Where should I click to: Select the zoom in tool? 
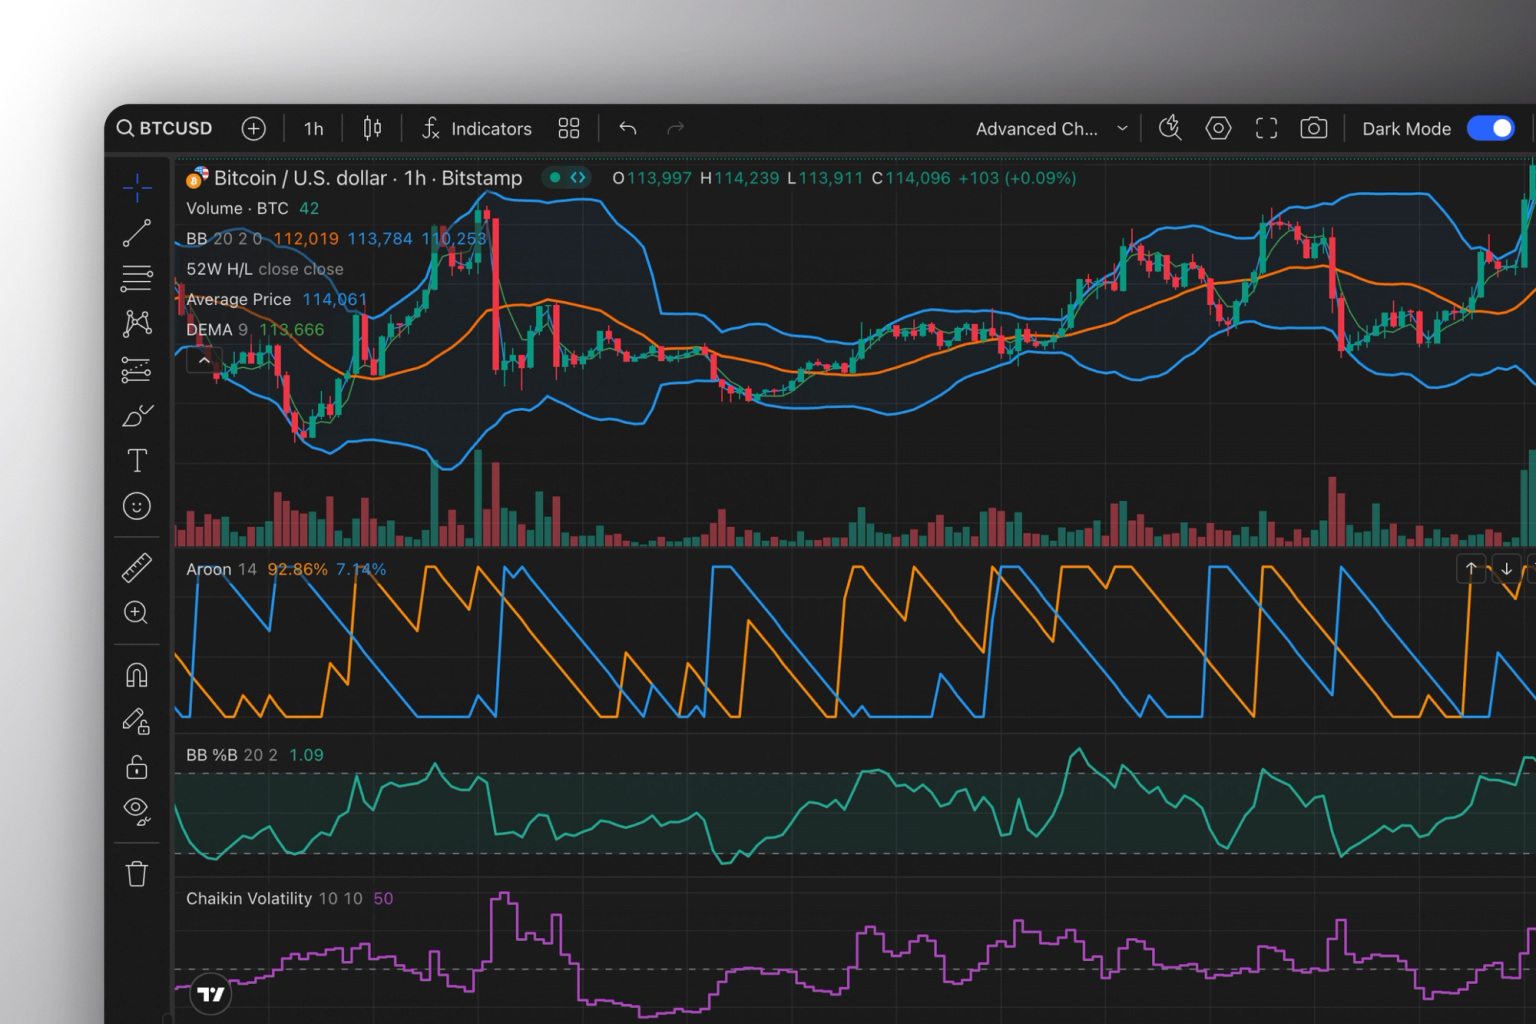tap(137, 613)
